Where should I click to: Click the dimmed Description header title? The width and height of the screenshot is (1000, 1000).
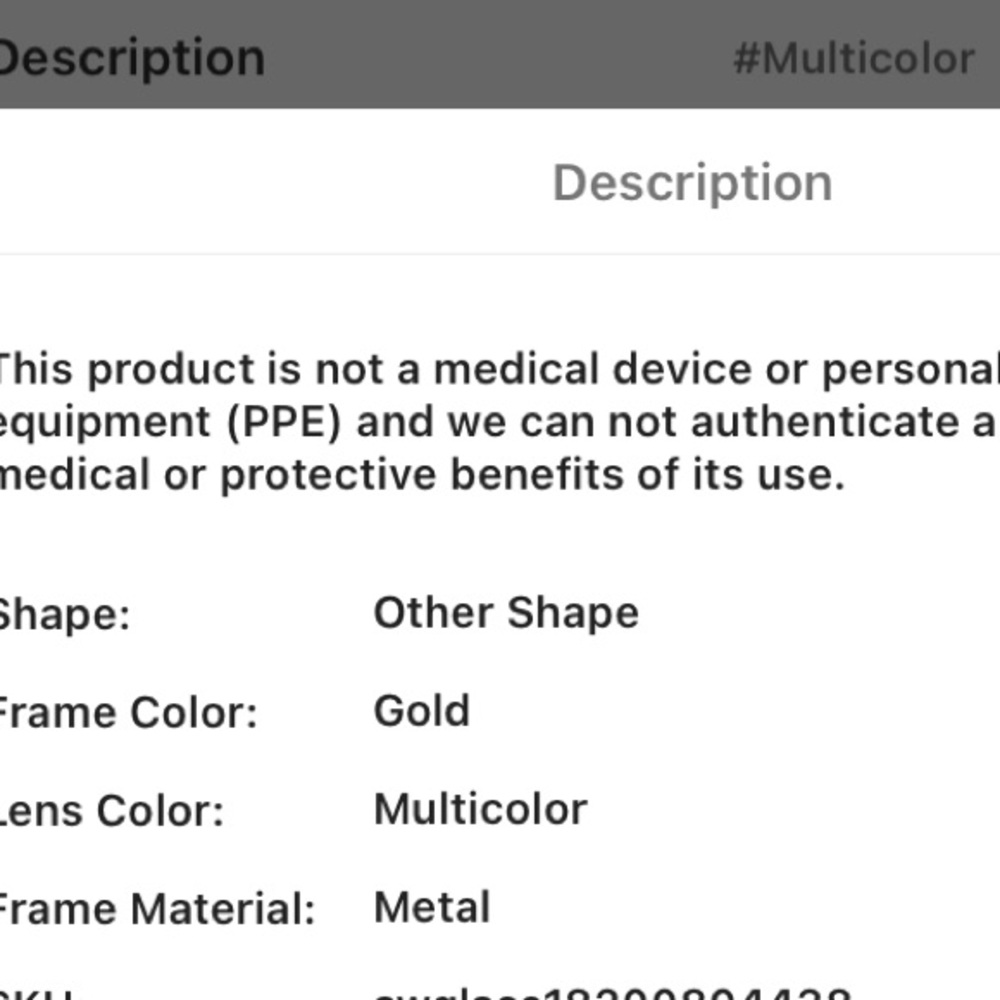click(x=131, y=58)
